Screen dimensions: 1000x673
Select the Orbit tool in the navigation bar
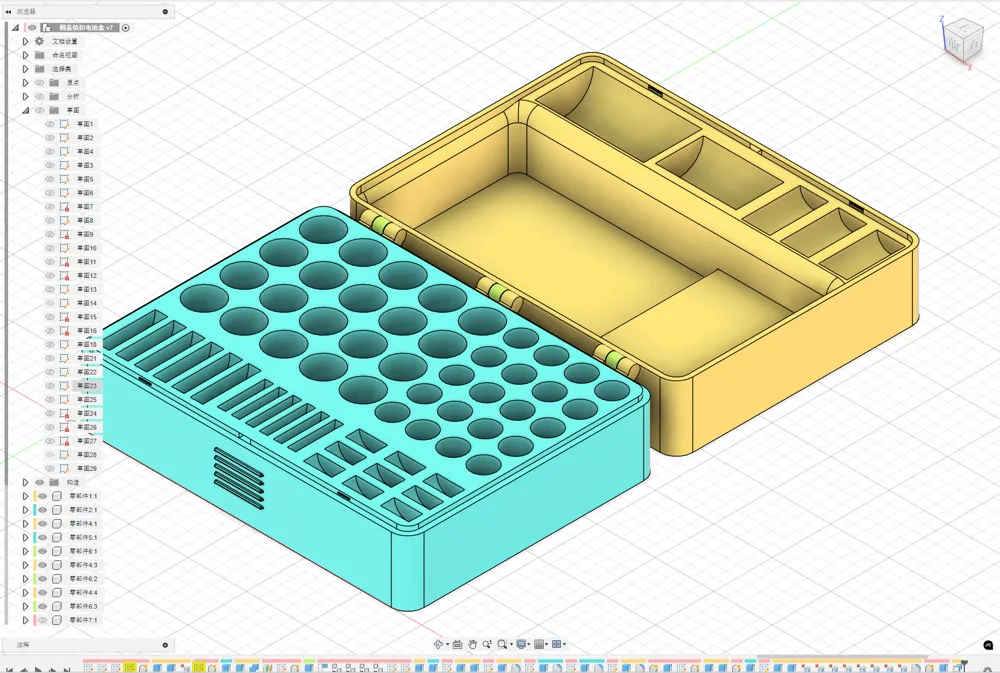(x=439, y=644)
